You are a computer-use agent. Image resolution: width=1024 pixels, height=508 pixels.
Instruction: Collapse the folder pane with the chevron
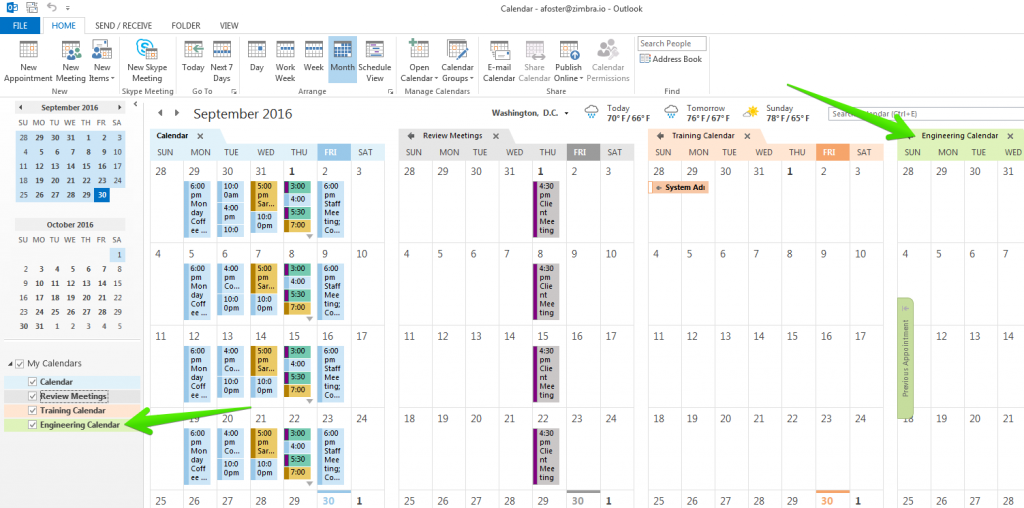tap(135, 104)
